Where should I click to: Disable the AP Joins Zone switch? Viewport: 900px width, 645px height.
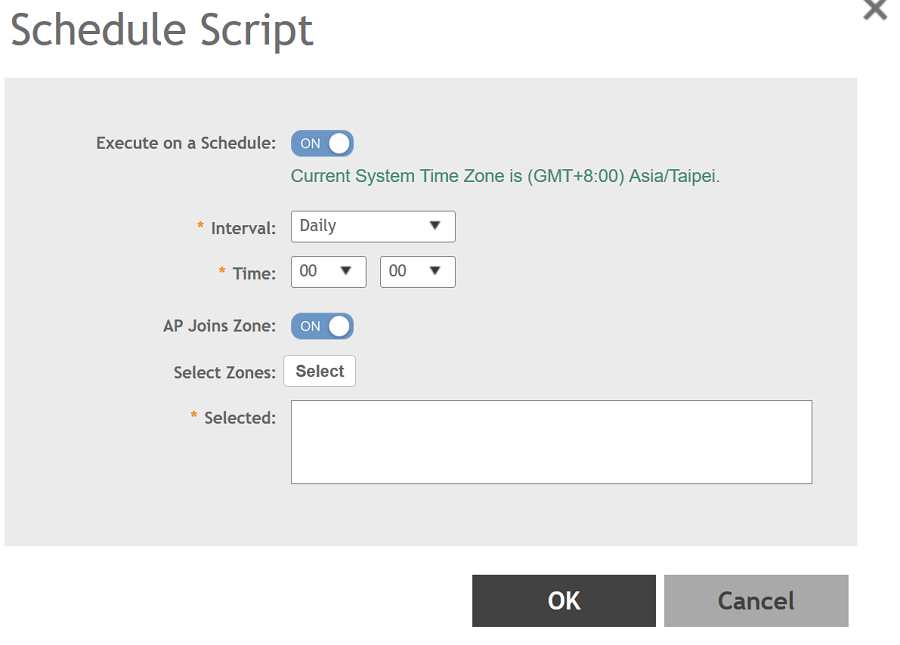click(x=322, y=326)
